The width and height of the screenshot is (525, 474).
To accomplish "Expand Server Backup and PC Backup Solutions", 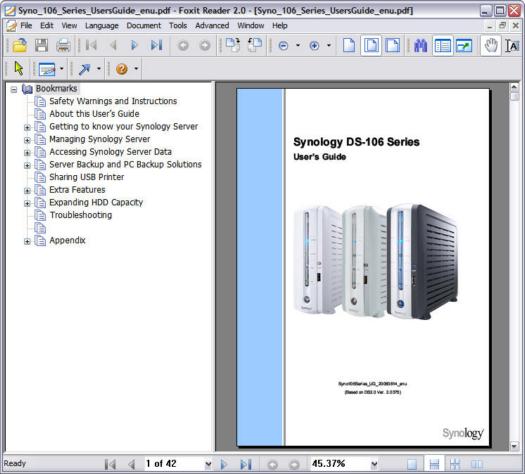I will coord(27,166).
